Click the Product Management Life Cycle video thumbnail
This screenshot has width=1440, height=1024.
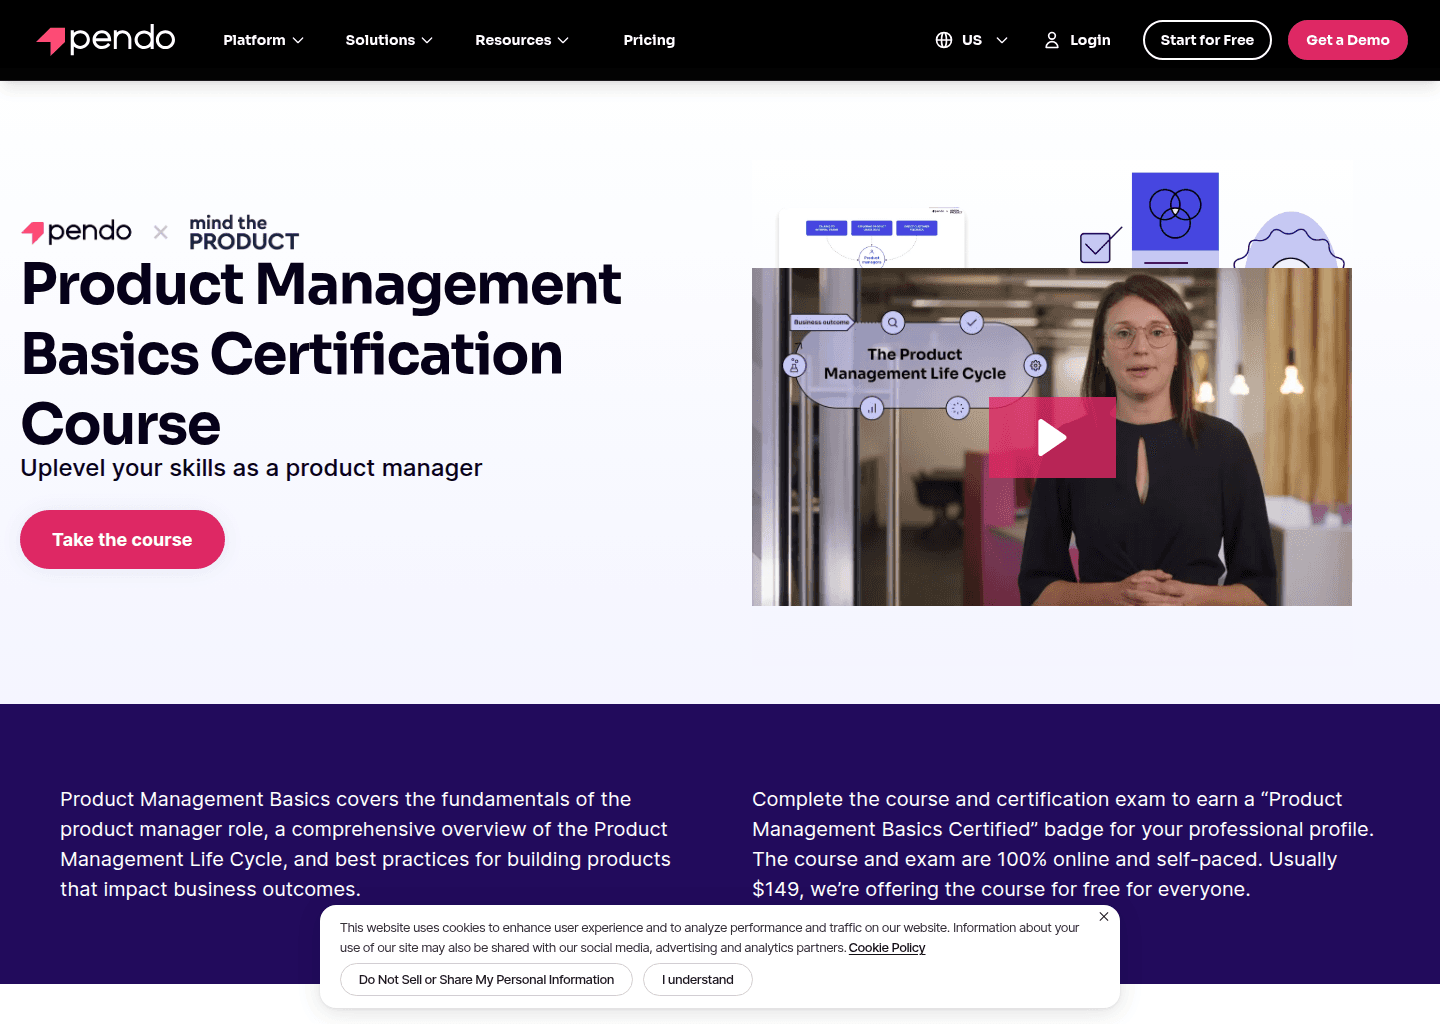click(1052, 437)
